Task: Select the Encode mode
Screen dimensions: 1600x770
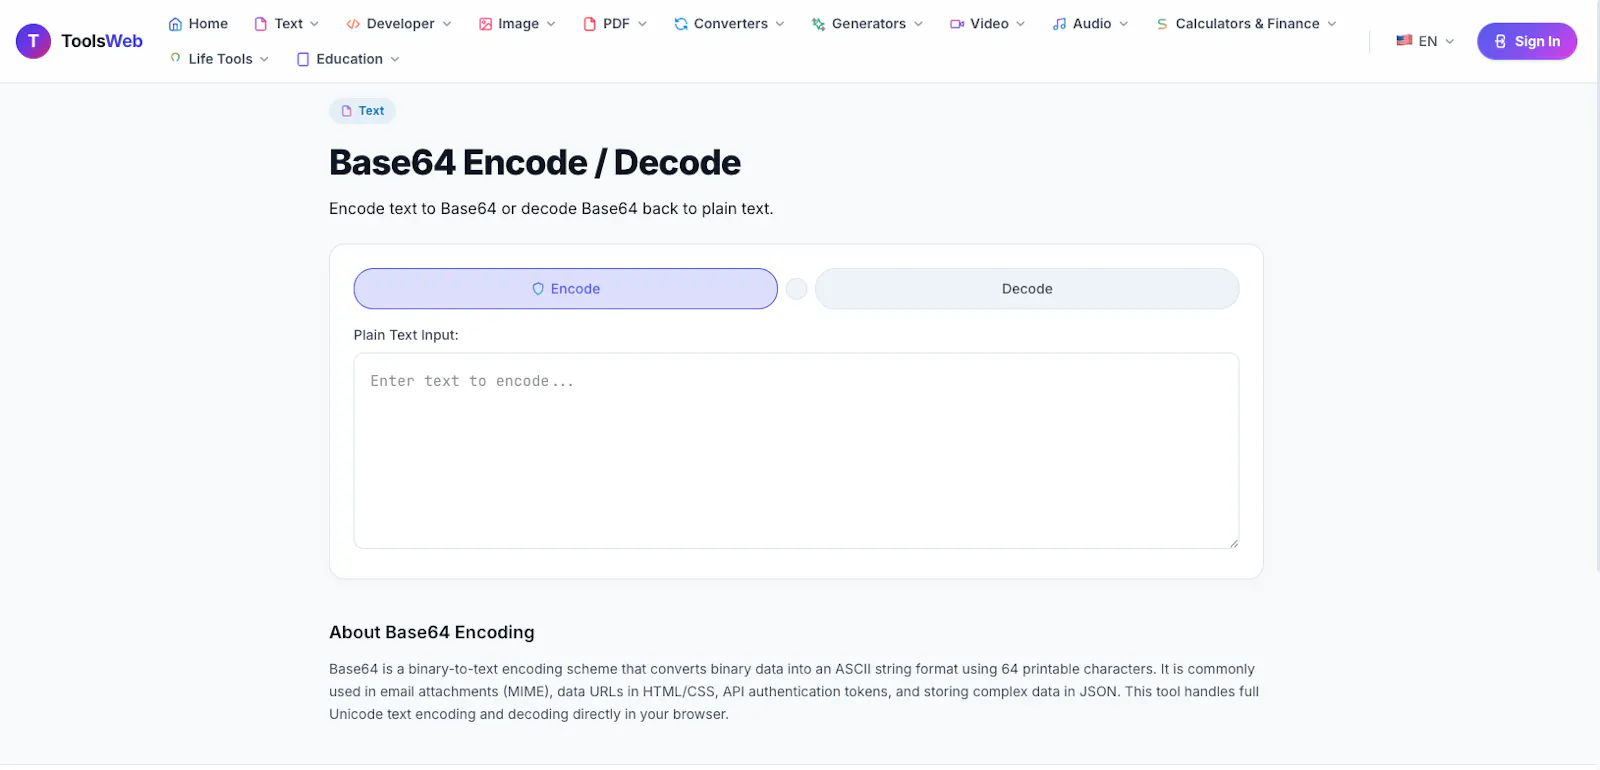Action: [565, 289]
